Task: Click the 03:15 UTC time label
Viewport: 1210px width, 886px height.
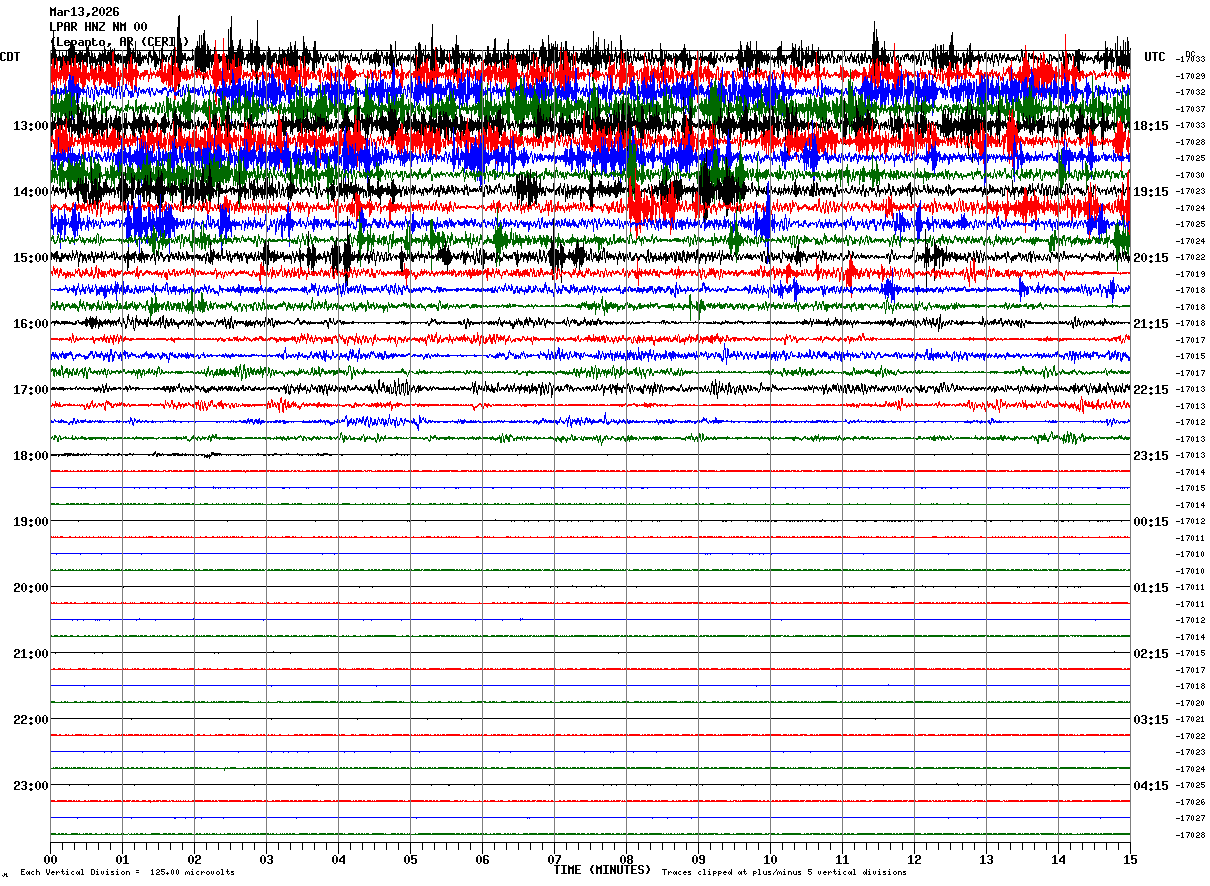Action: [1151, 720]
